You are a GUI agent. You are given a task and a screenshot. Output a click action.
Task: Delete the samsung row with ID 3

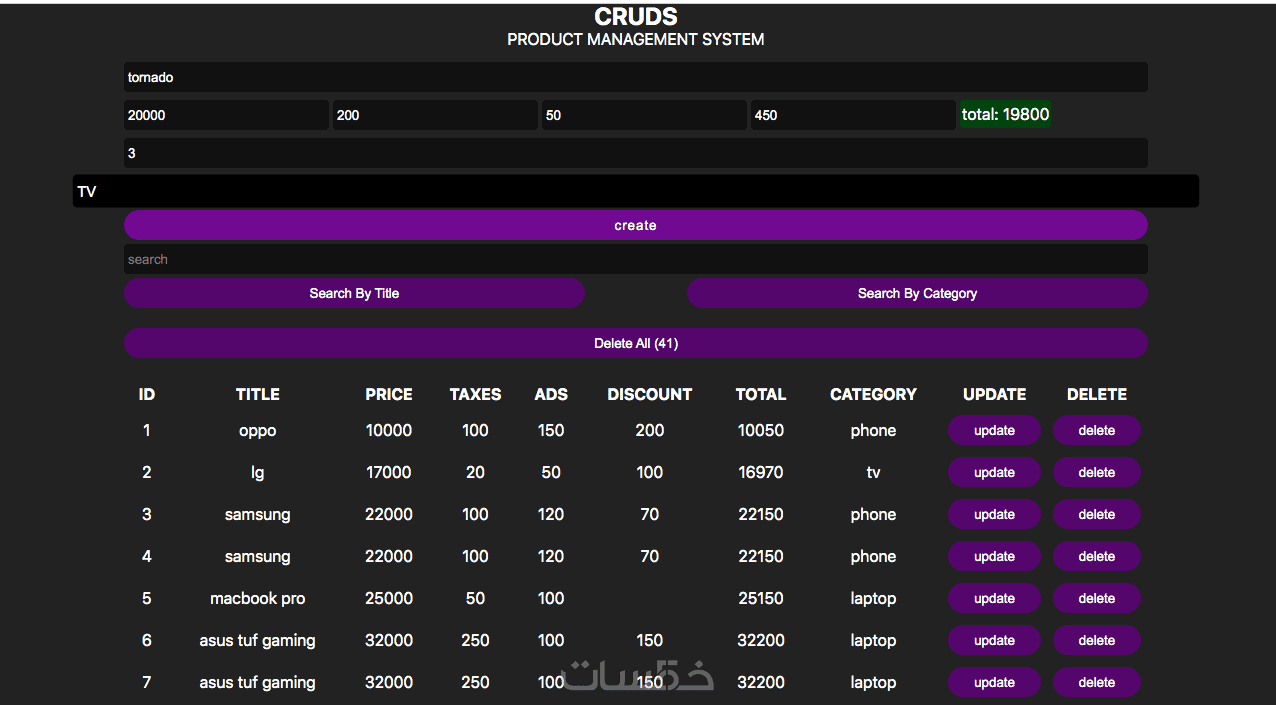[x=1096, y=515]
